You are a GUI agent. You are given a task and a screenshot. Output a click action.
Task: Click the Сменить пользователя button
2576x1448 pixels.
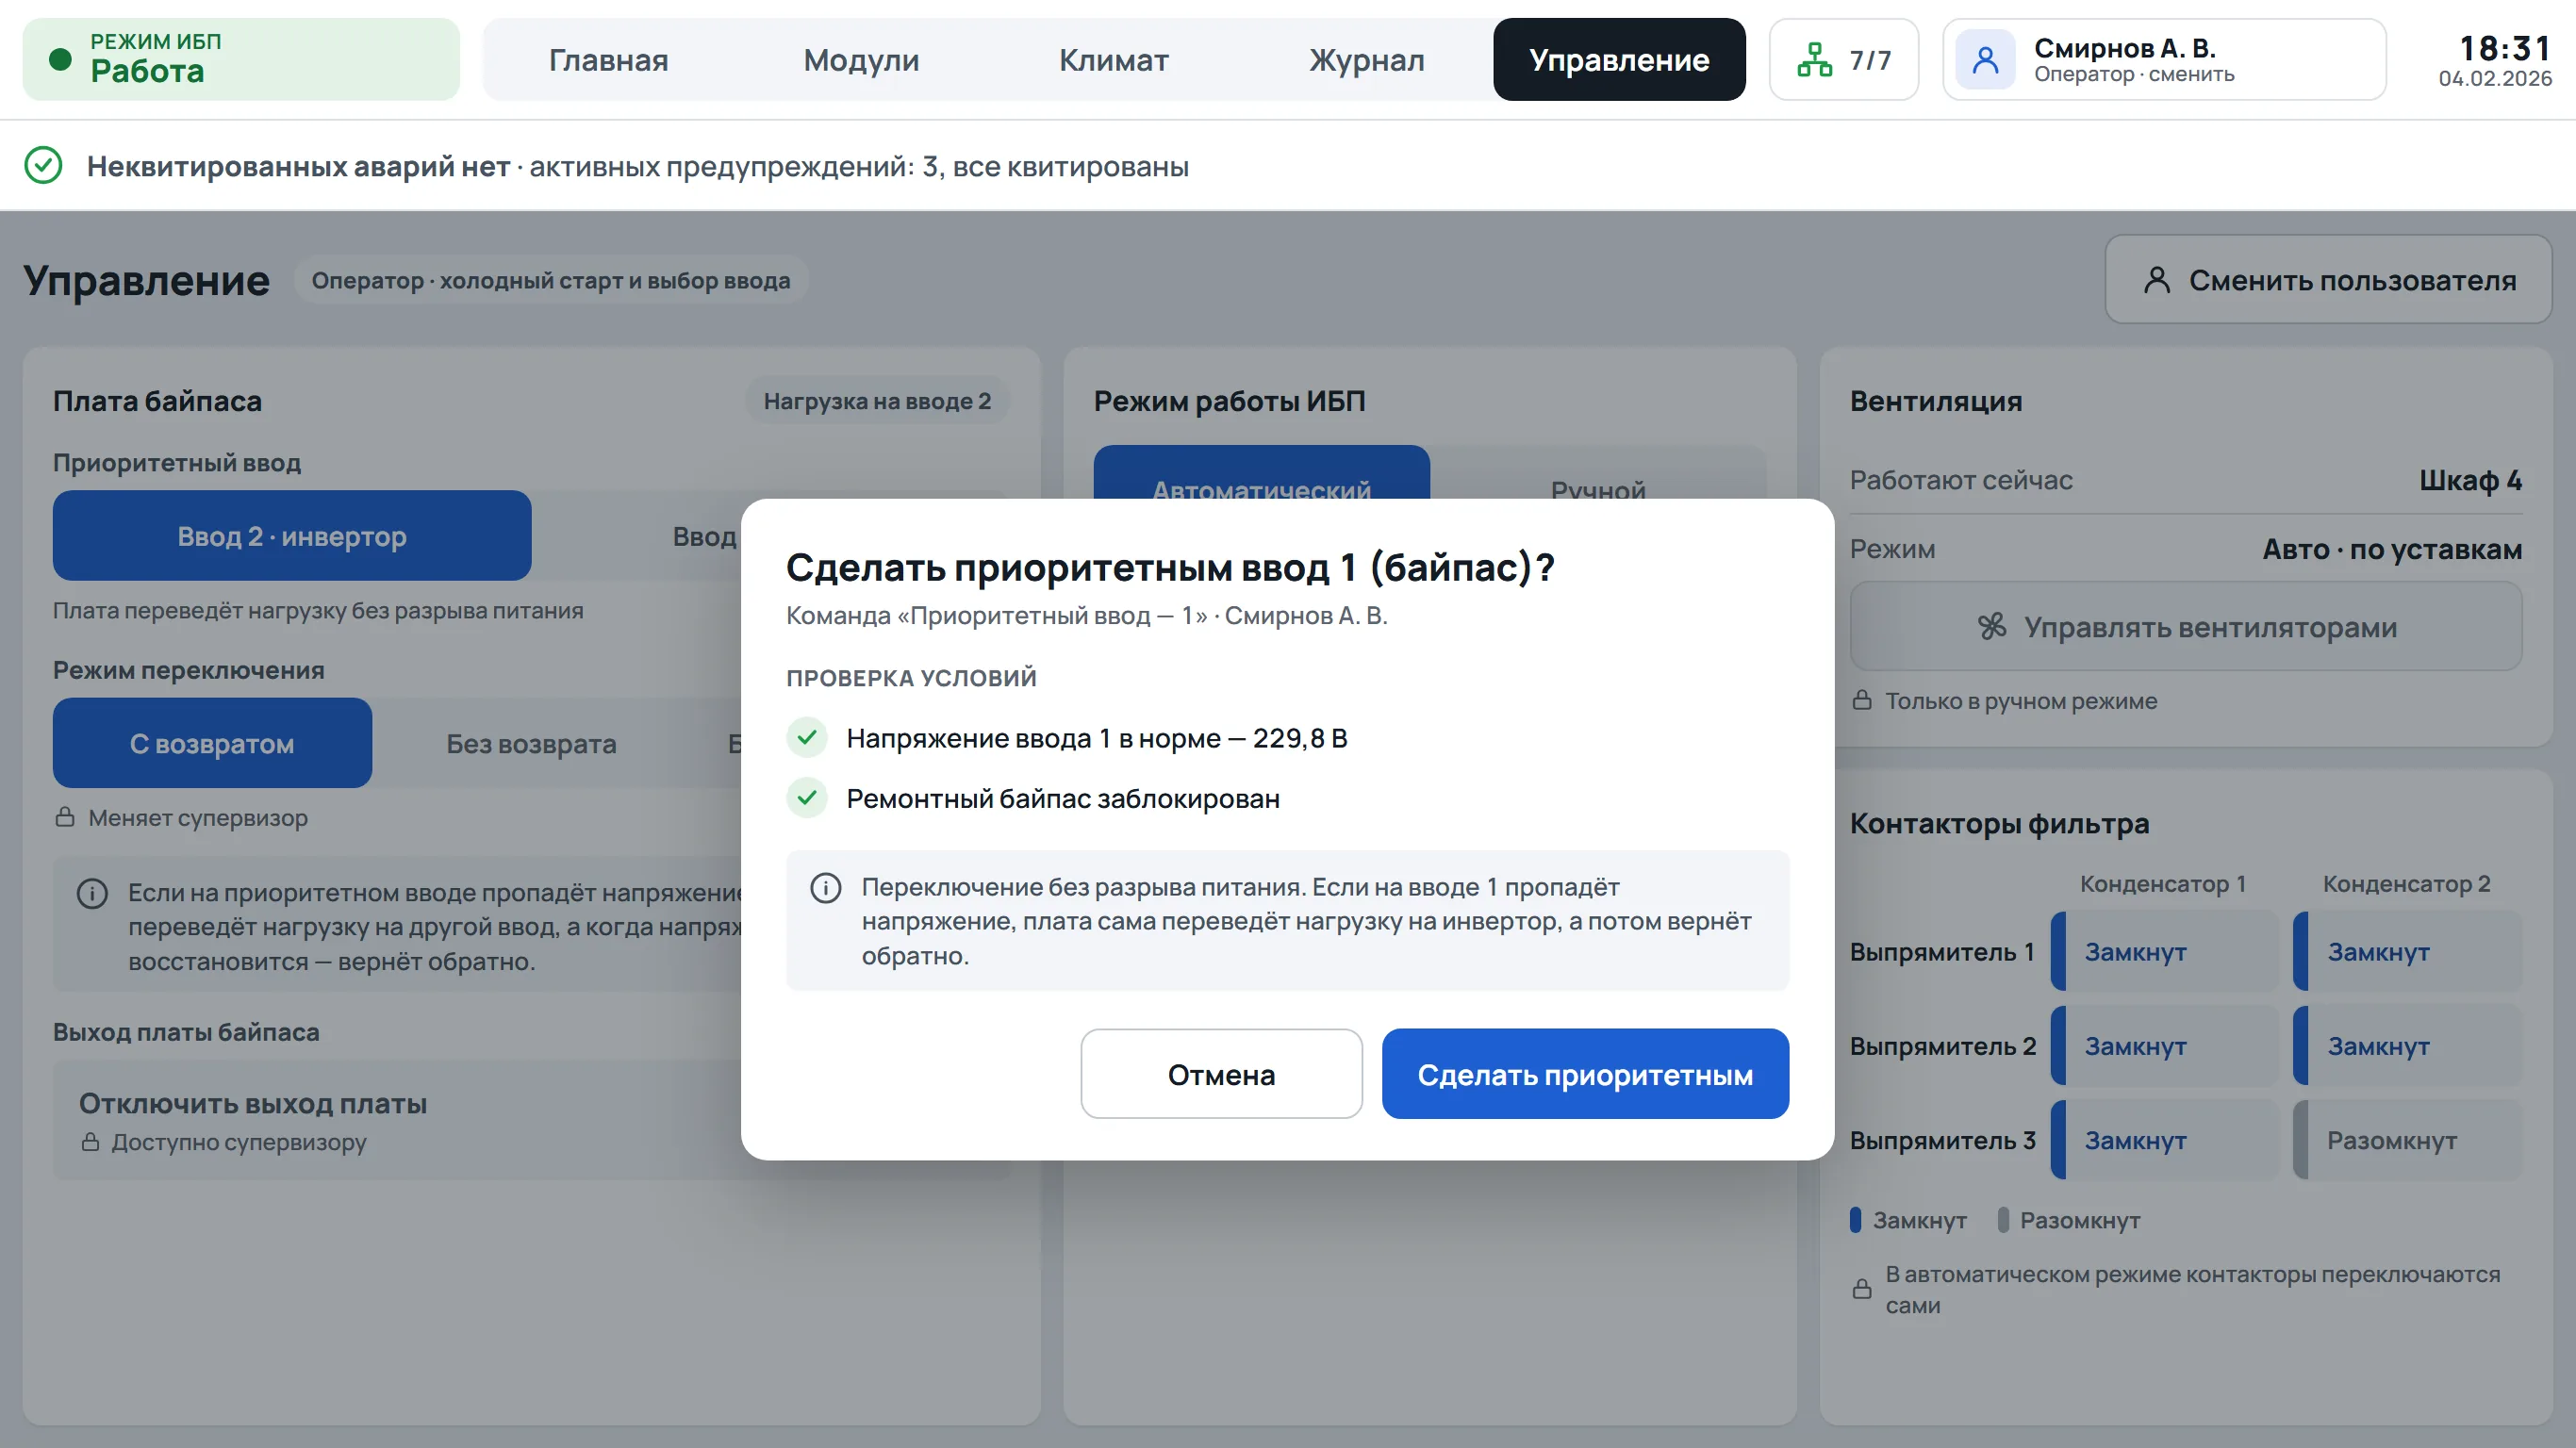(2328, 280)
